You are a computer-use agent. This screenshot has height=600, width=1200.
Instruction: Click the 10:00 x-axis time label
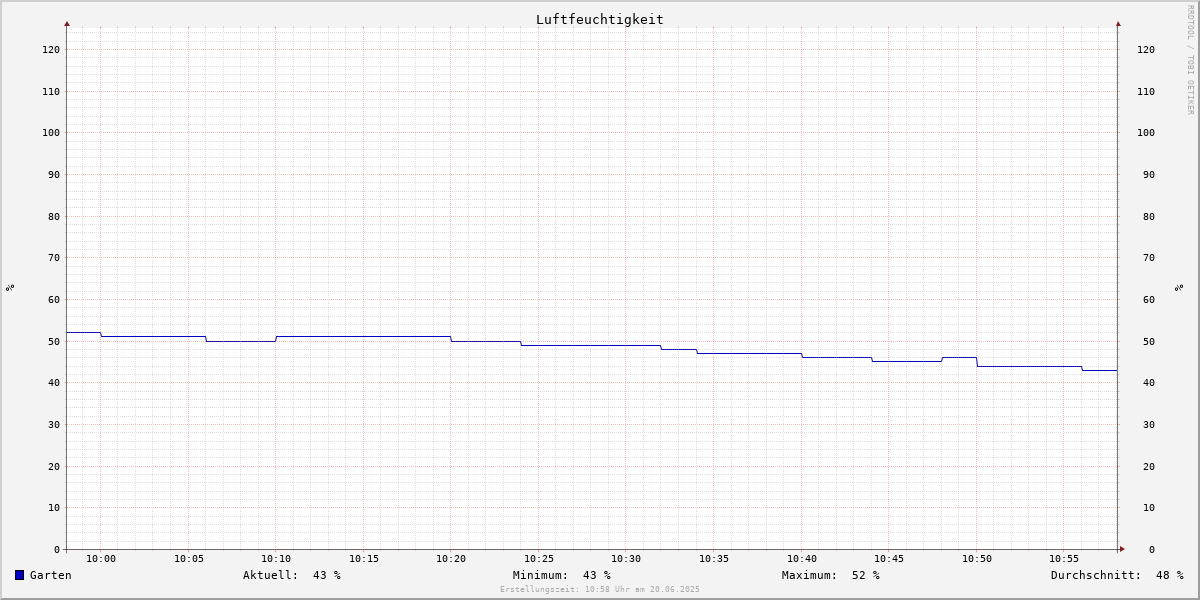[x=101, y=559]
